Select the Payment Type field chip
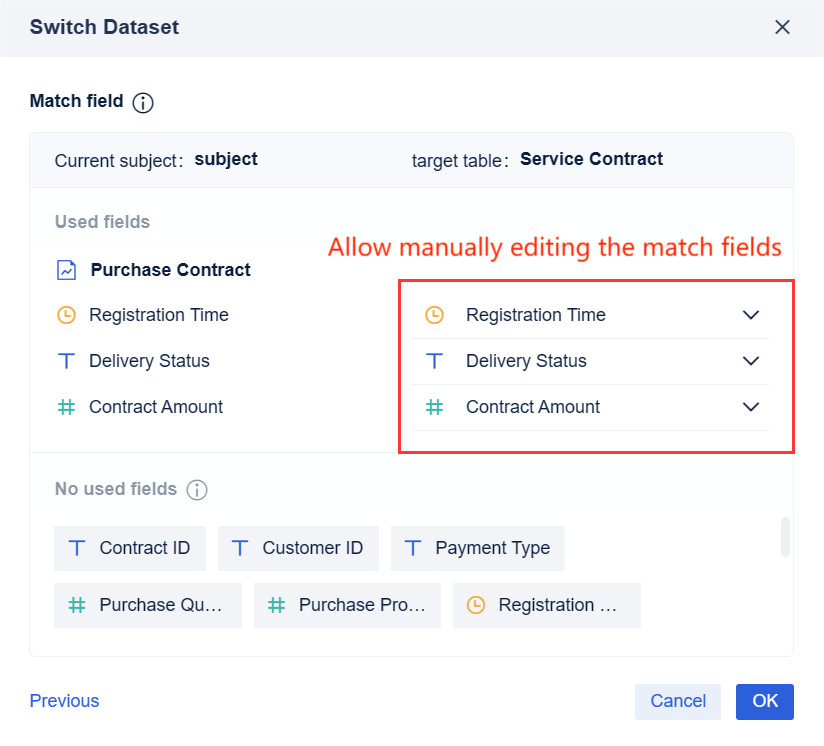This screenshot has height=746, width=824. pos(478,548)
